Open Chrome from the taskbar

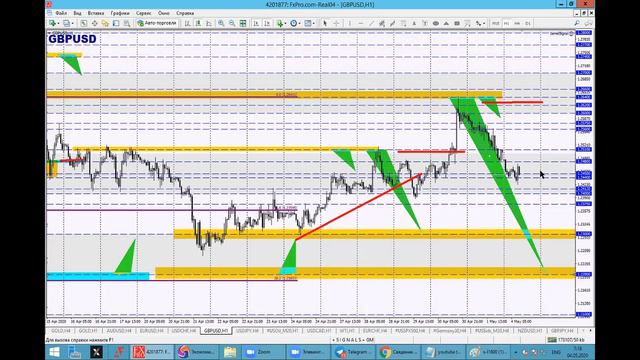click(x=398, y=352)
